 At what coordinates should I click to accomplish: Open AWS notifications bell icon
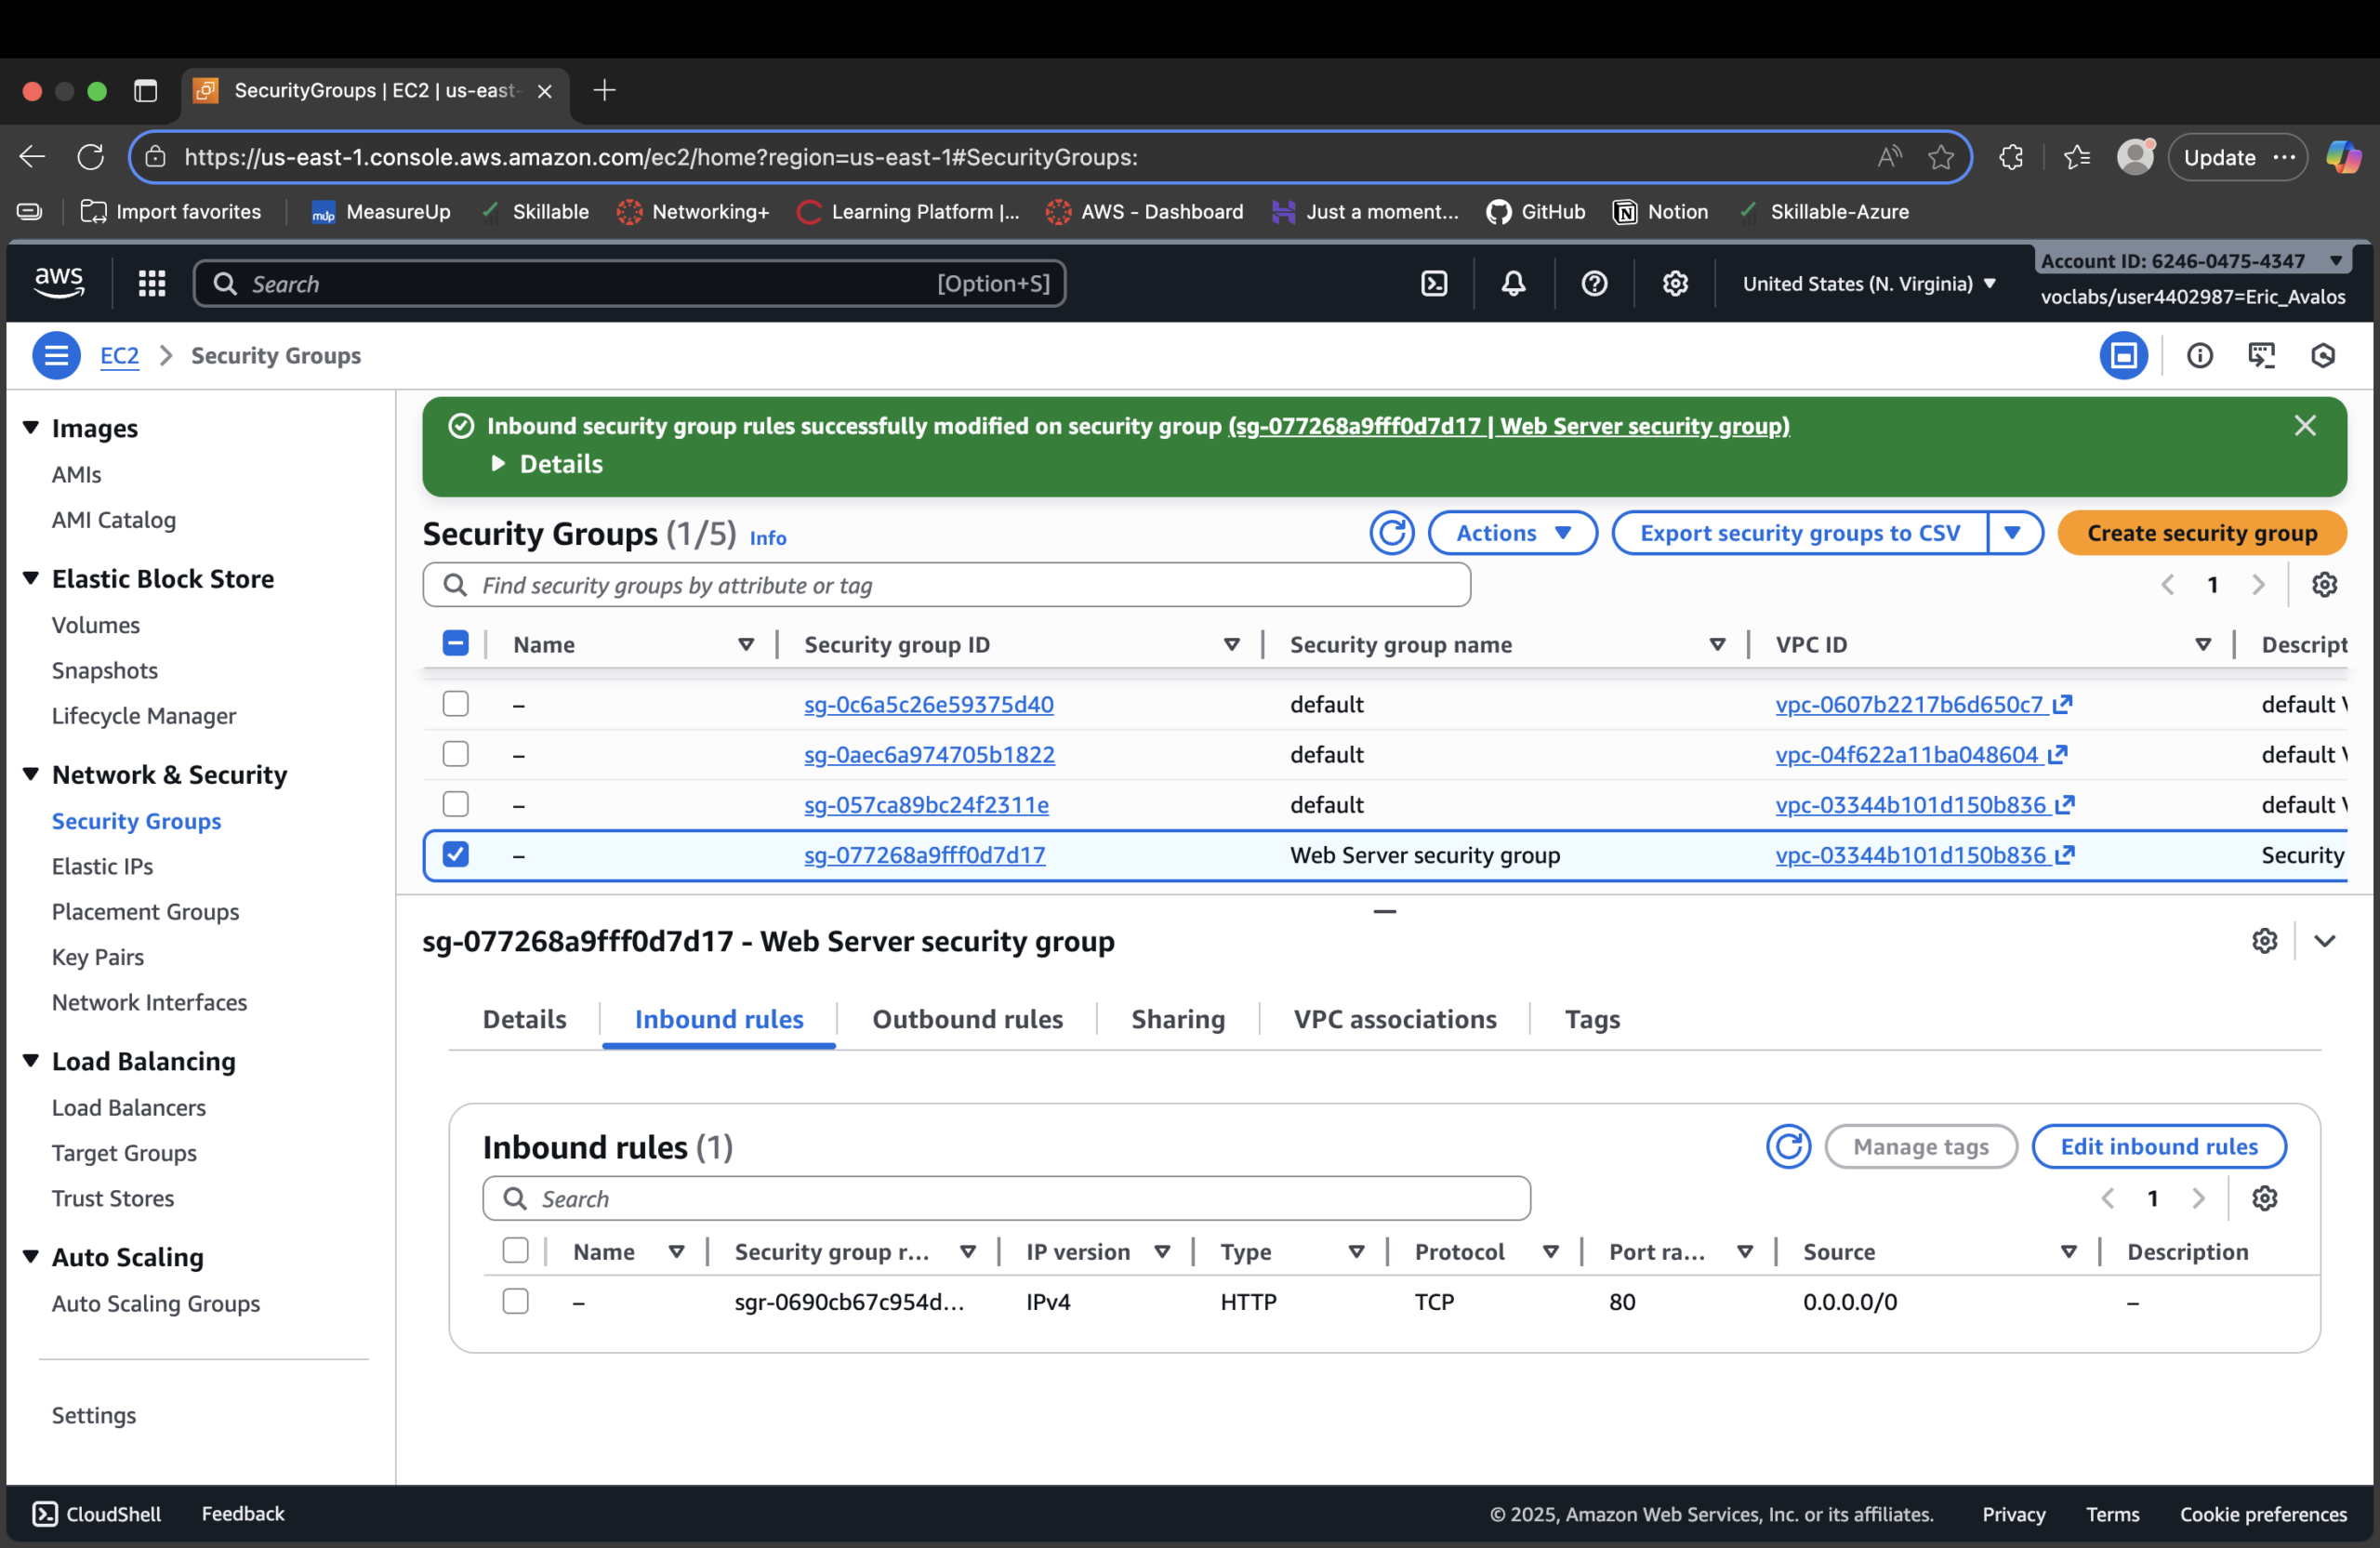pyautogui.click(x=1513, y=283)
